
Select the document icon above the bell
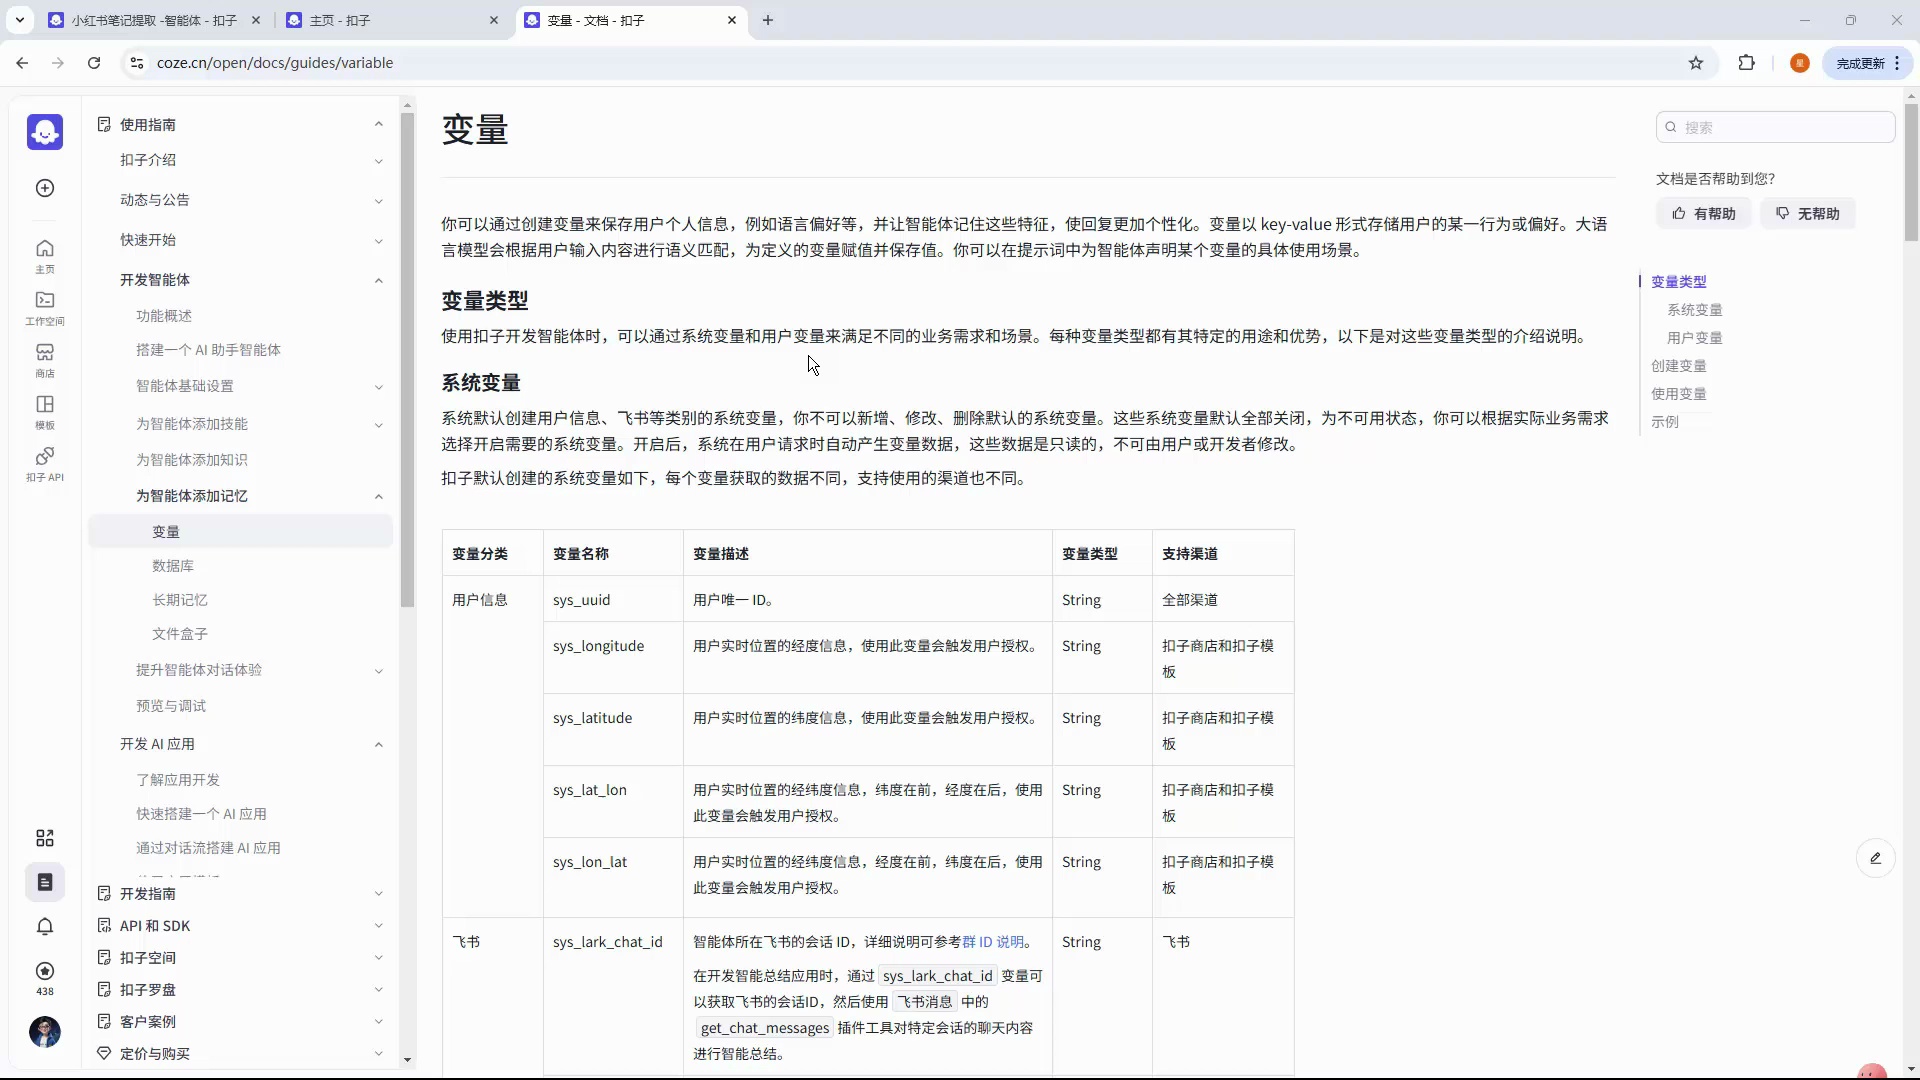44,882
